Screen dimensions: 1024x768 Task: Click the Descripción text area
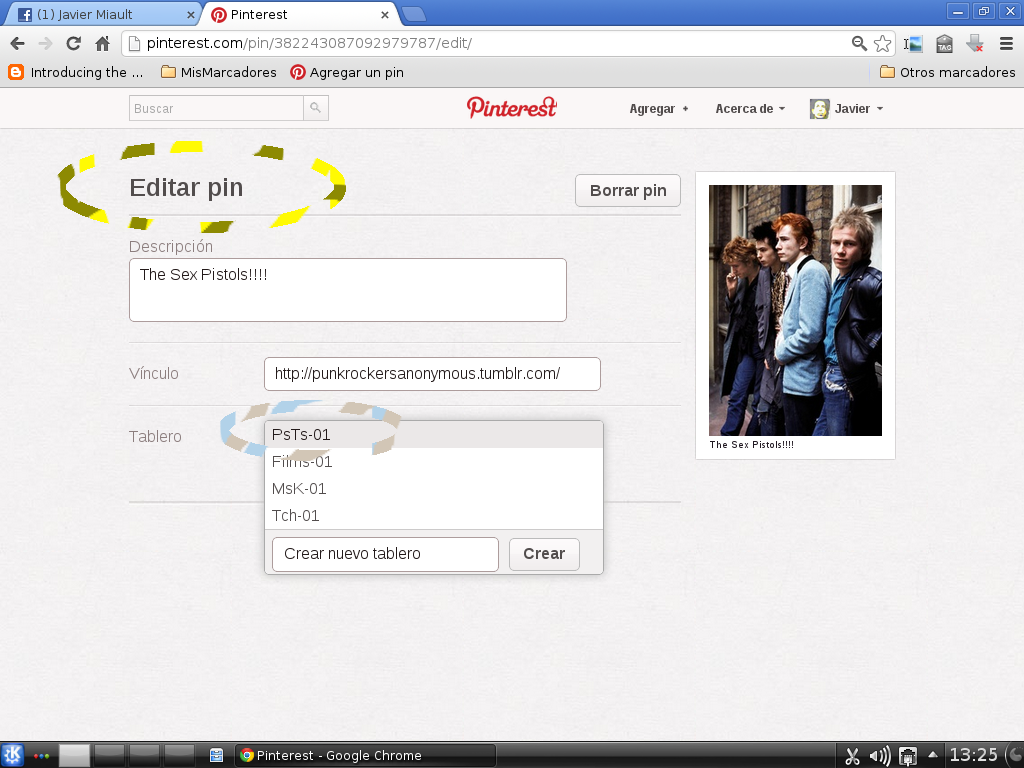347,290
